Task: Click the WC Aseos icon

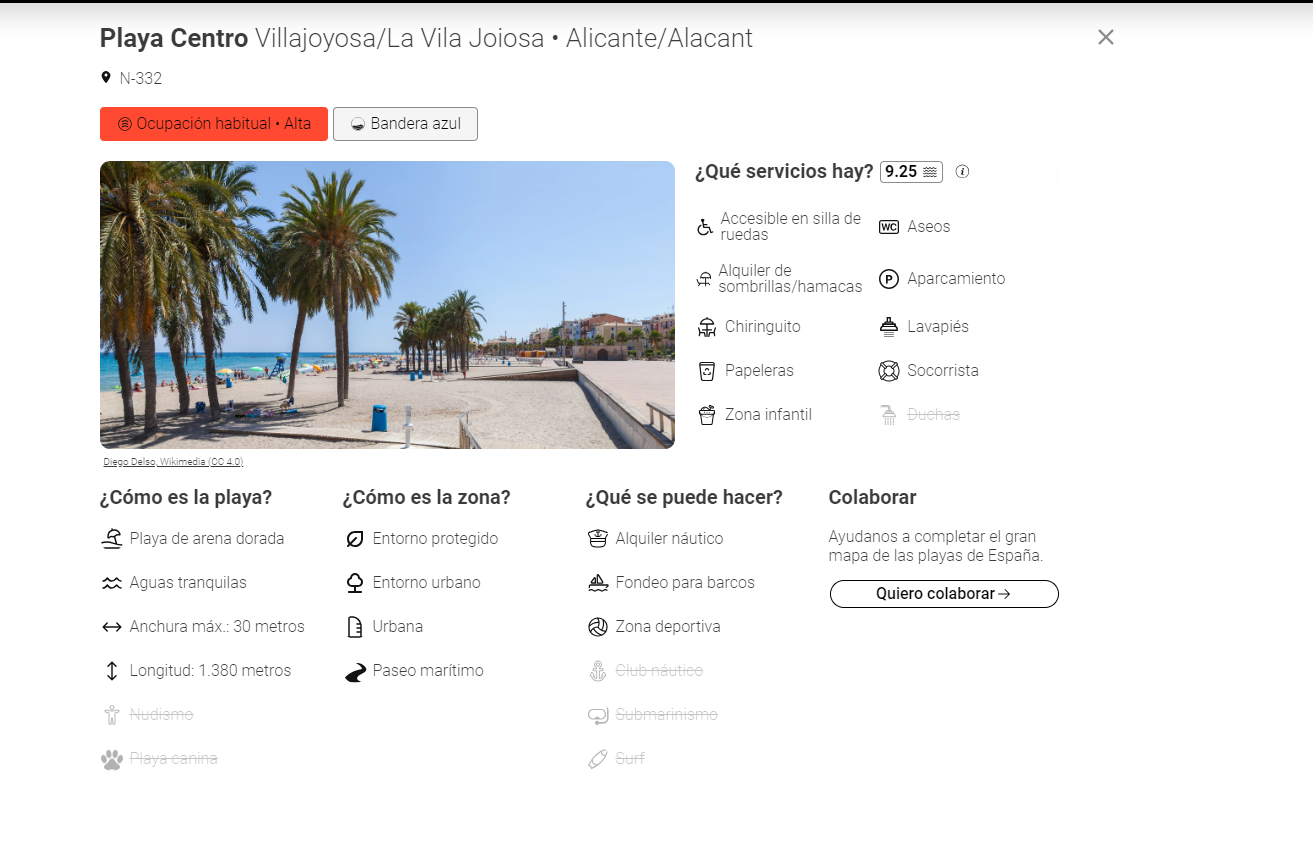Action: click(889, 227)
